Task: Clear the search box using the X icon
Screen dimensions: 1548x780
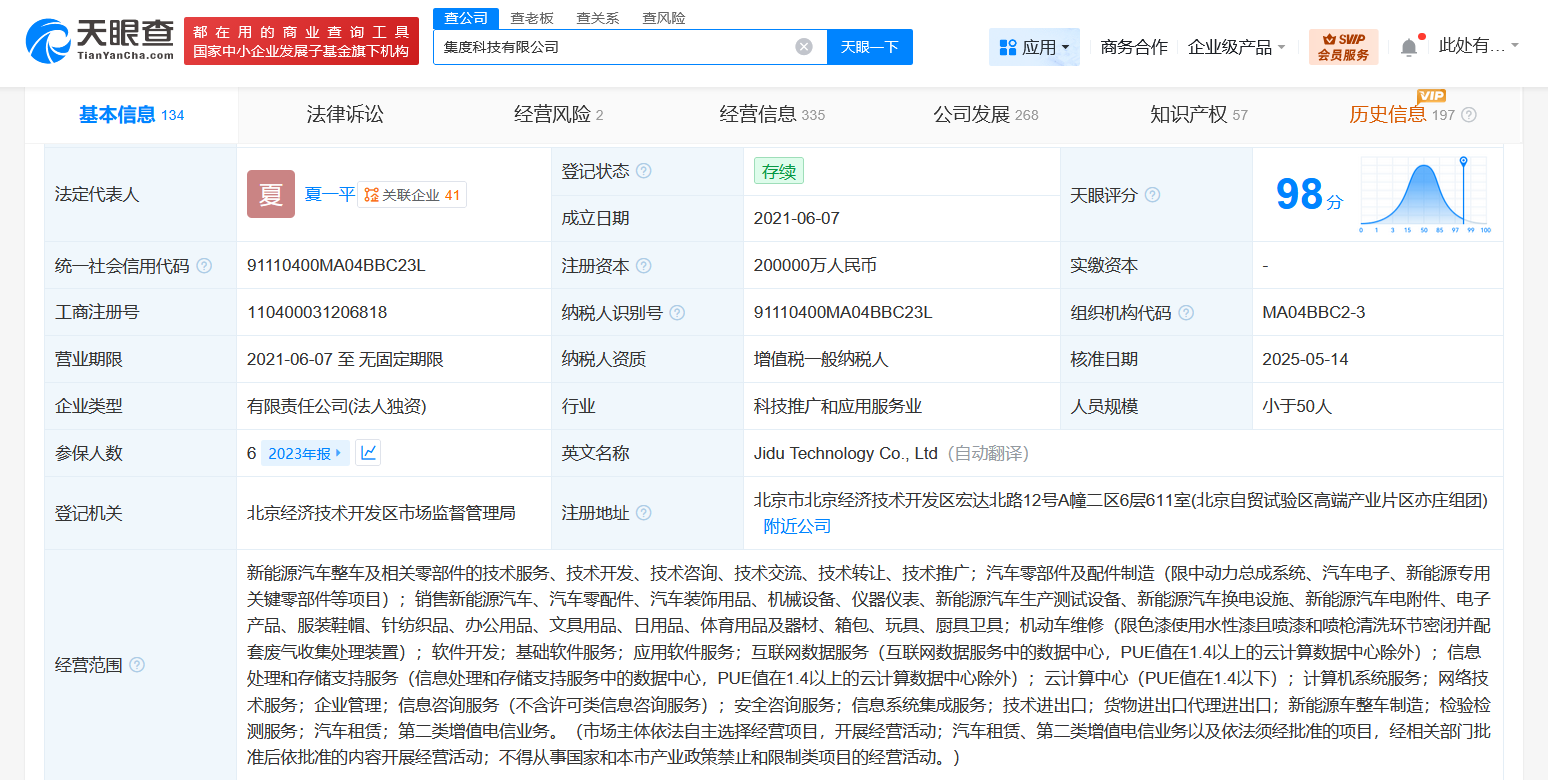Action: point(804,46)
